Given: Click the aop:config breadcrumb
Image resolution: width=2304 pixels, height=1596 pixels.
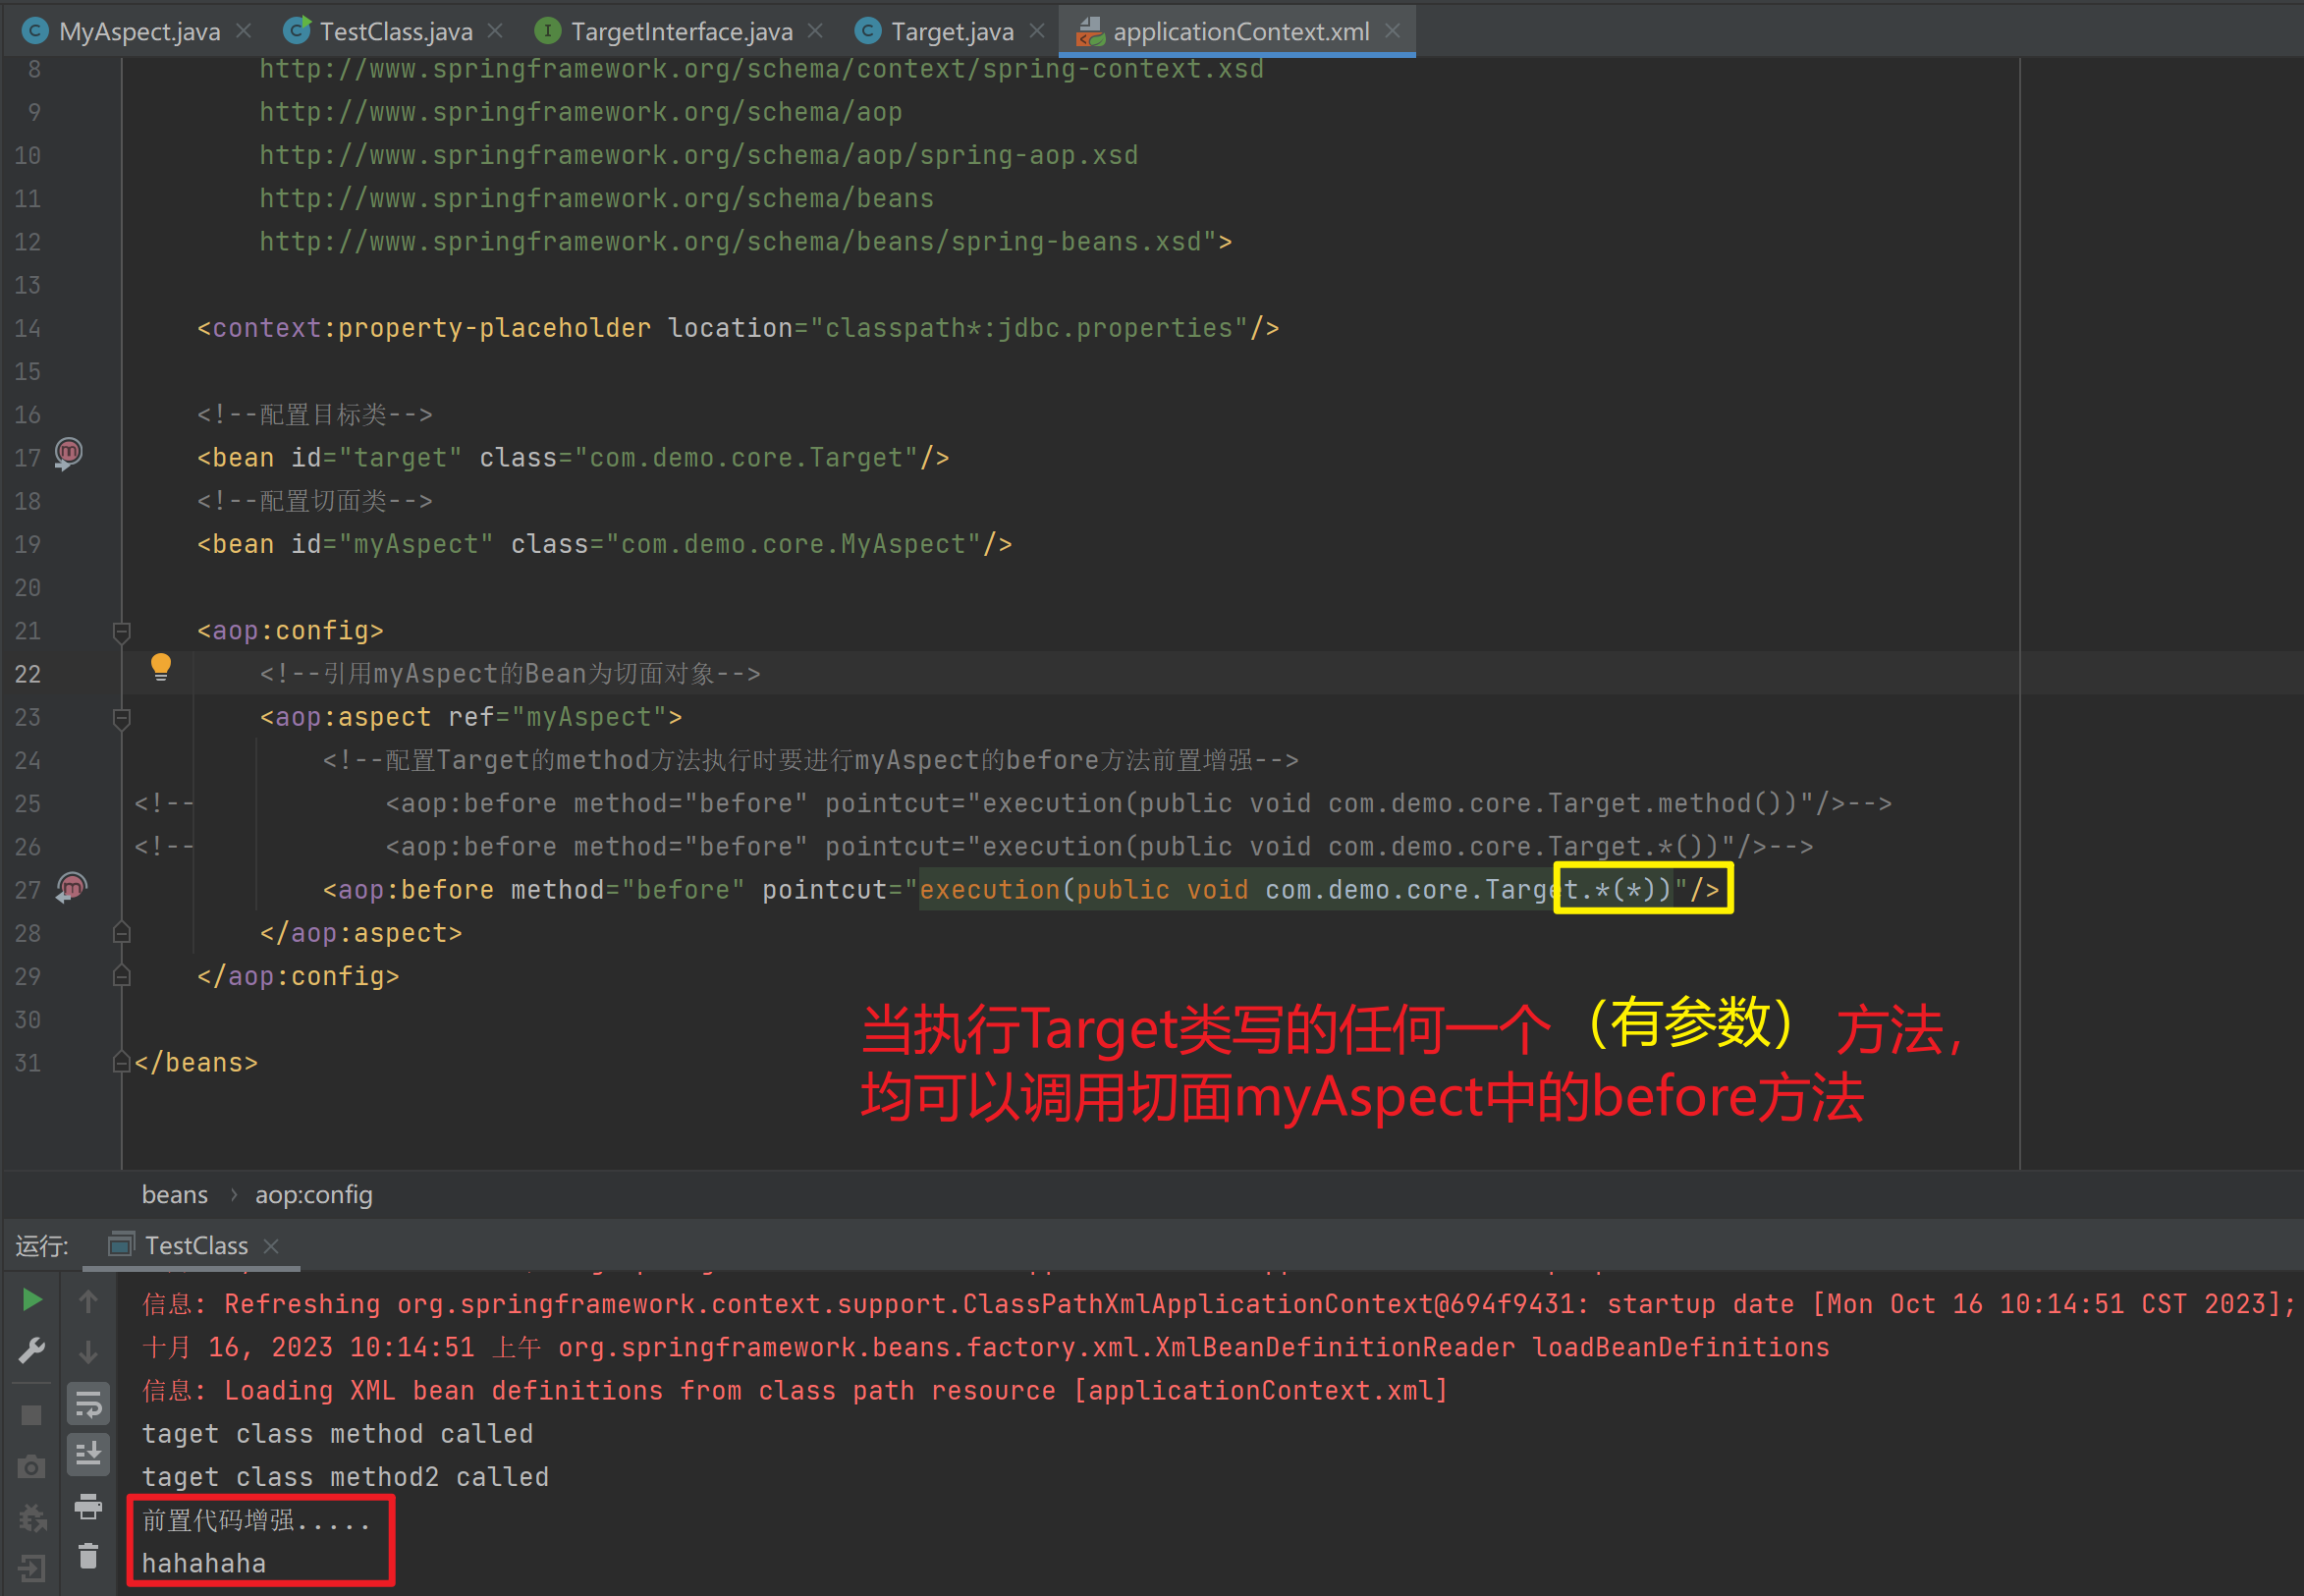Looking at the screenshot, I should [x=313, y=1194].
